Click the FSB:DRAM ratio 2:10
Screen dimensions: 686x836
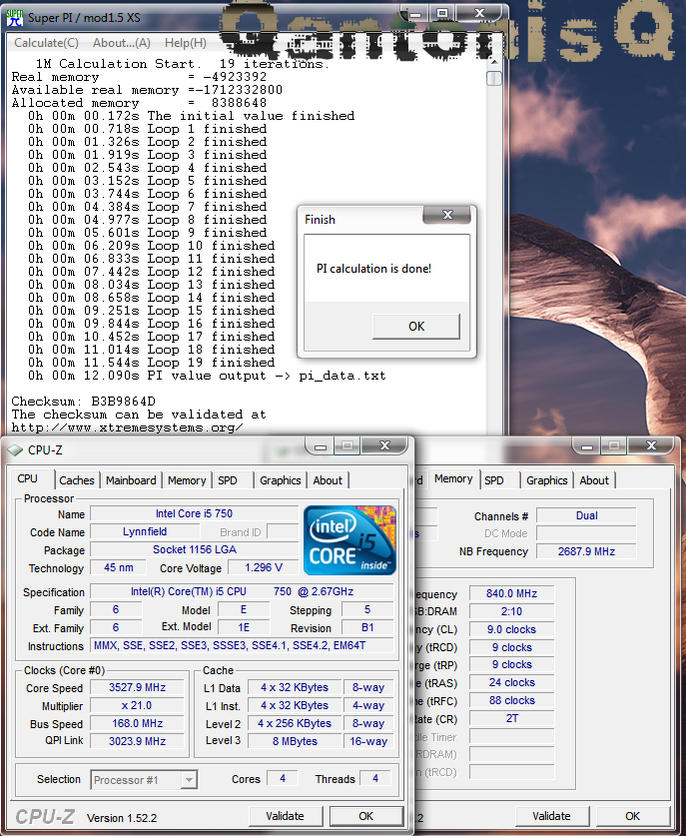[512, 612]
